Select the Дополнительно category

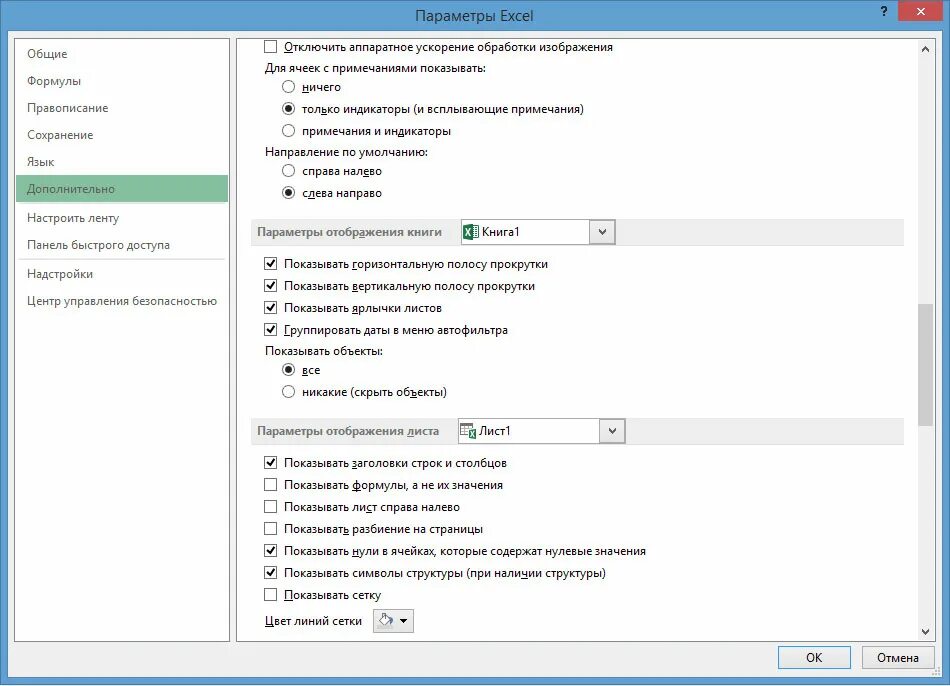122,188
